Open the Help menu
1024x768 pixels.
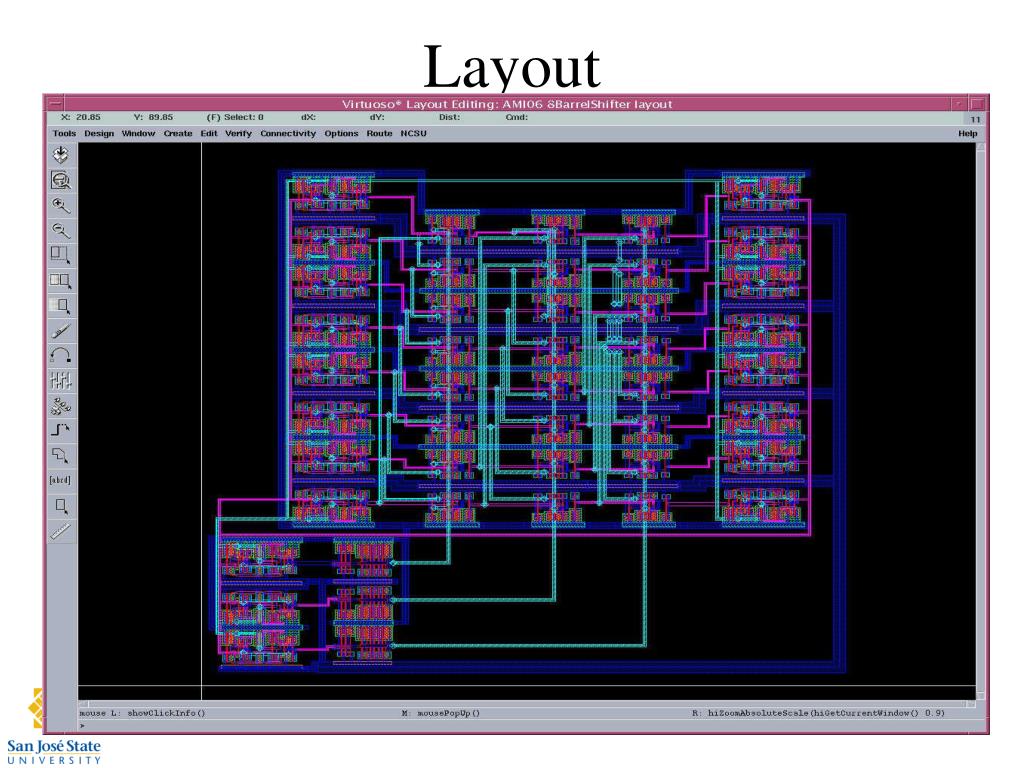point(968,133)
